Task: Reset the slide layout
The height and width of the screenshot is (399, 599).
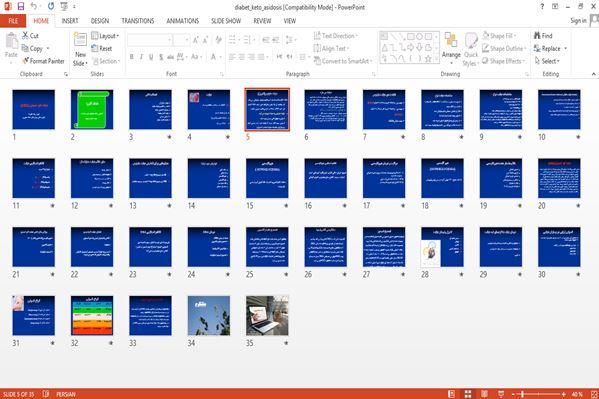Action: (102, 49)
